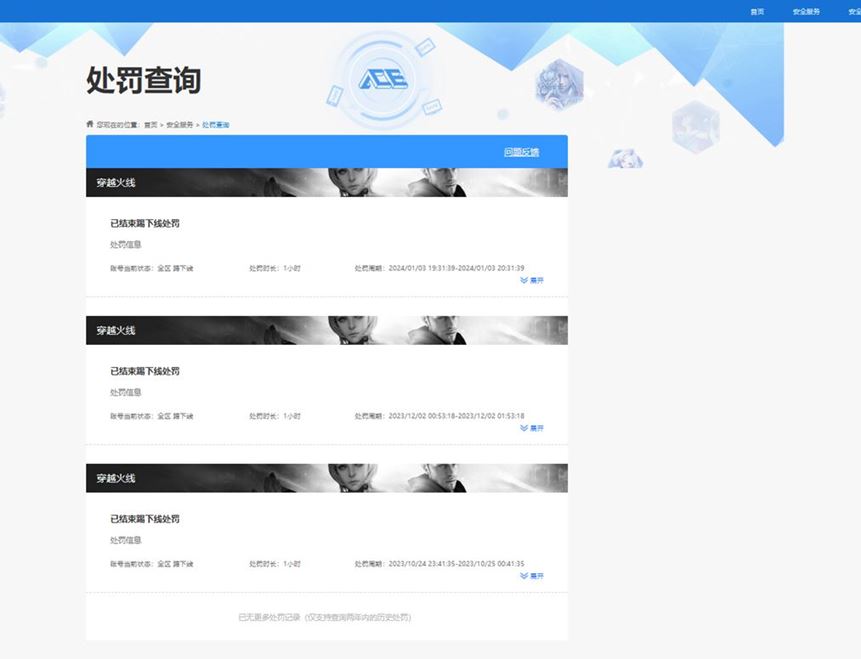Expand the 2023/10/24 punishment record
The height and width of the screenshot is (659, 861).
point(532,576)
